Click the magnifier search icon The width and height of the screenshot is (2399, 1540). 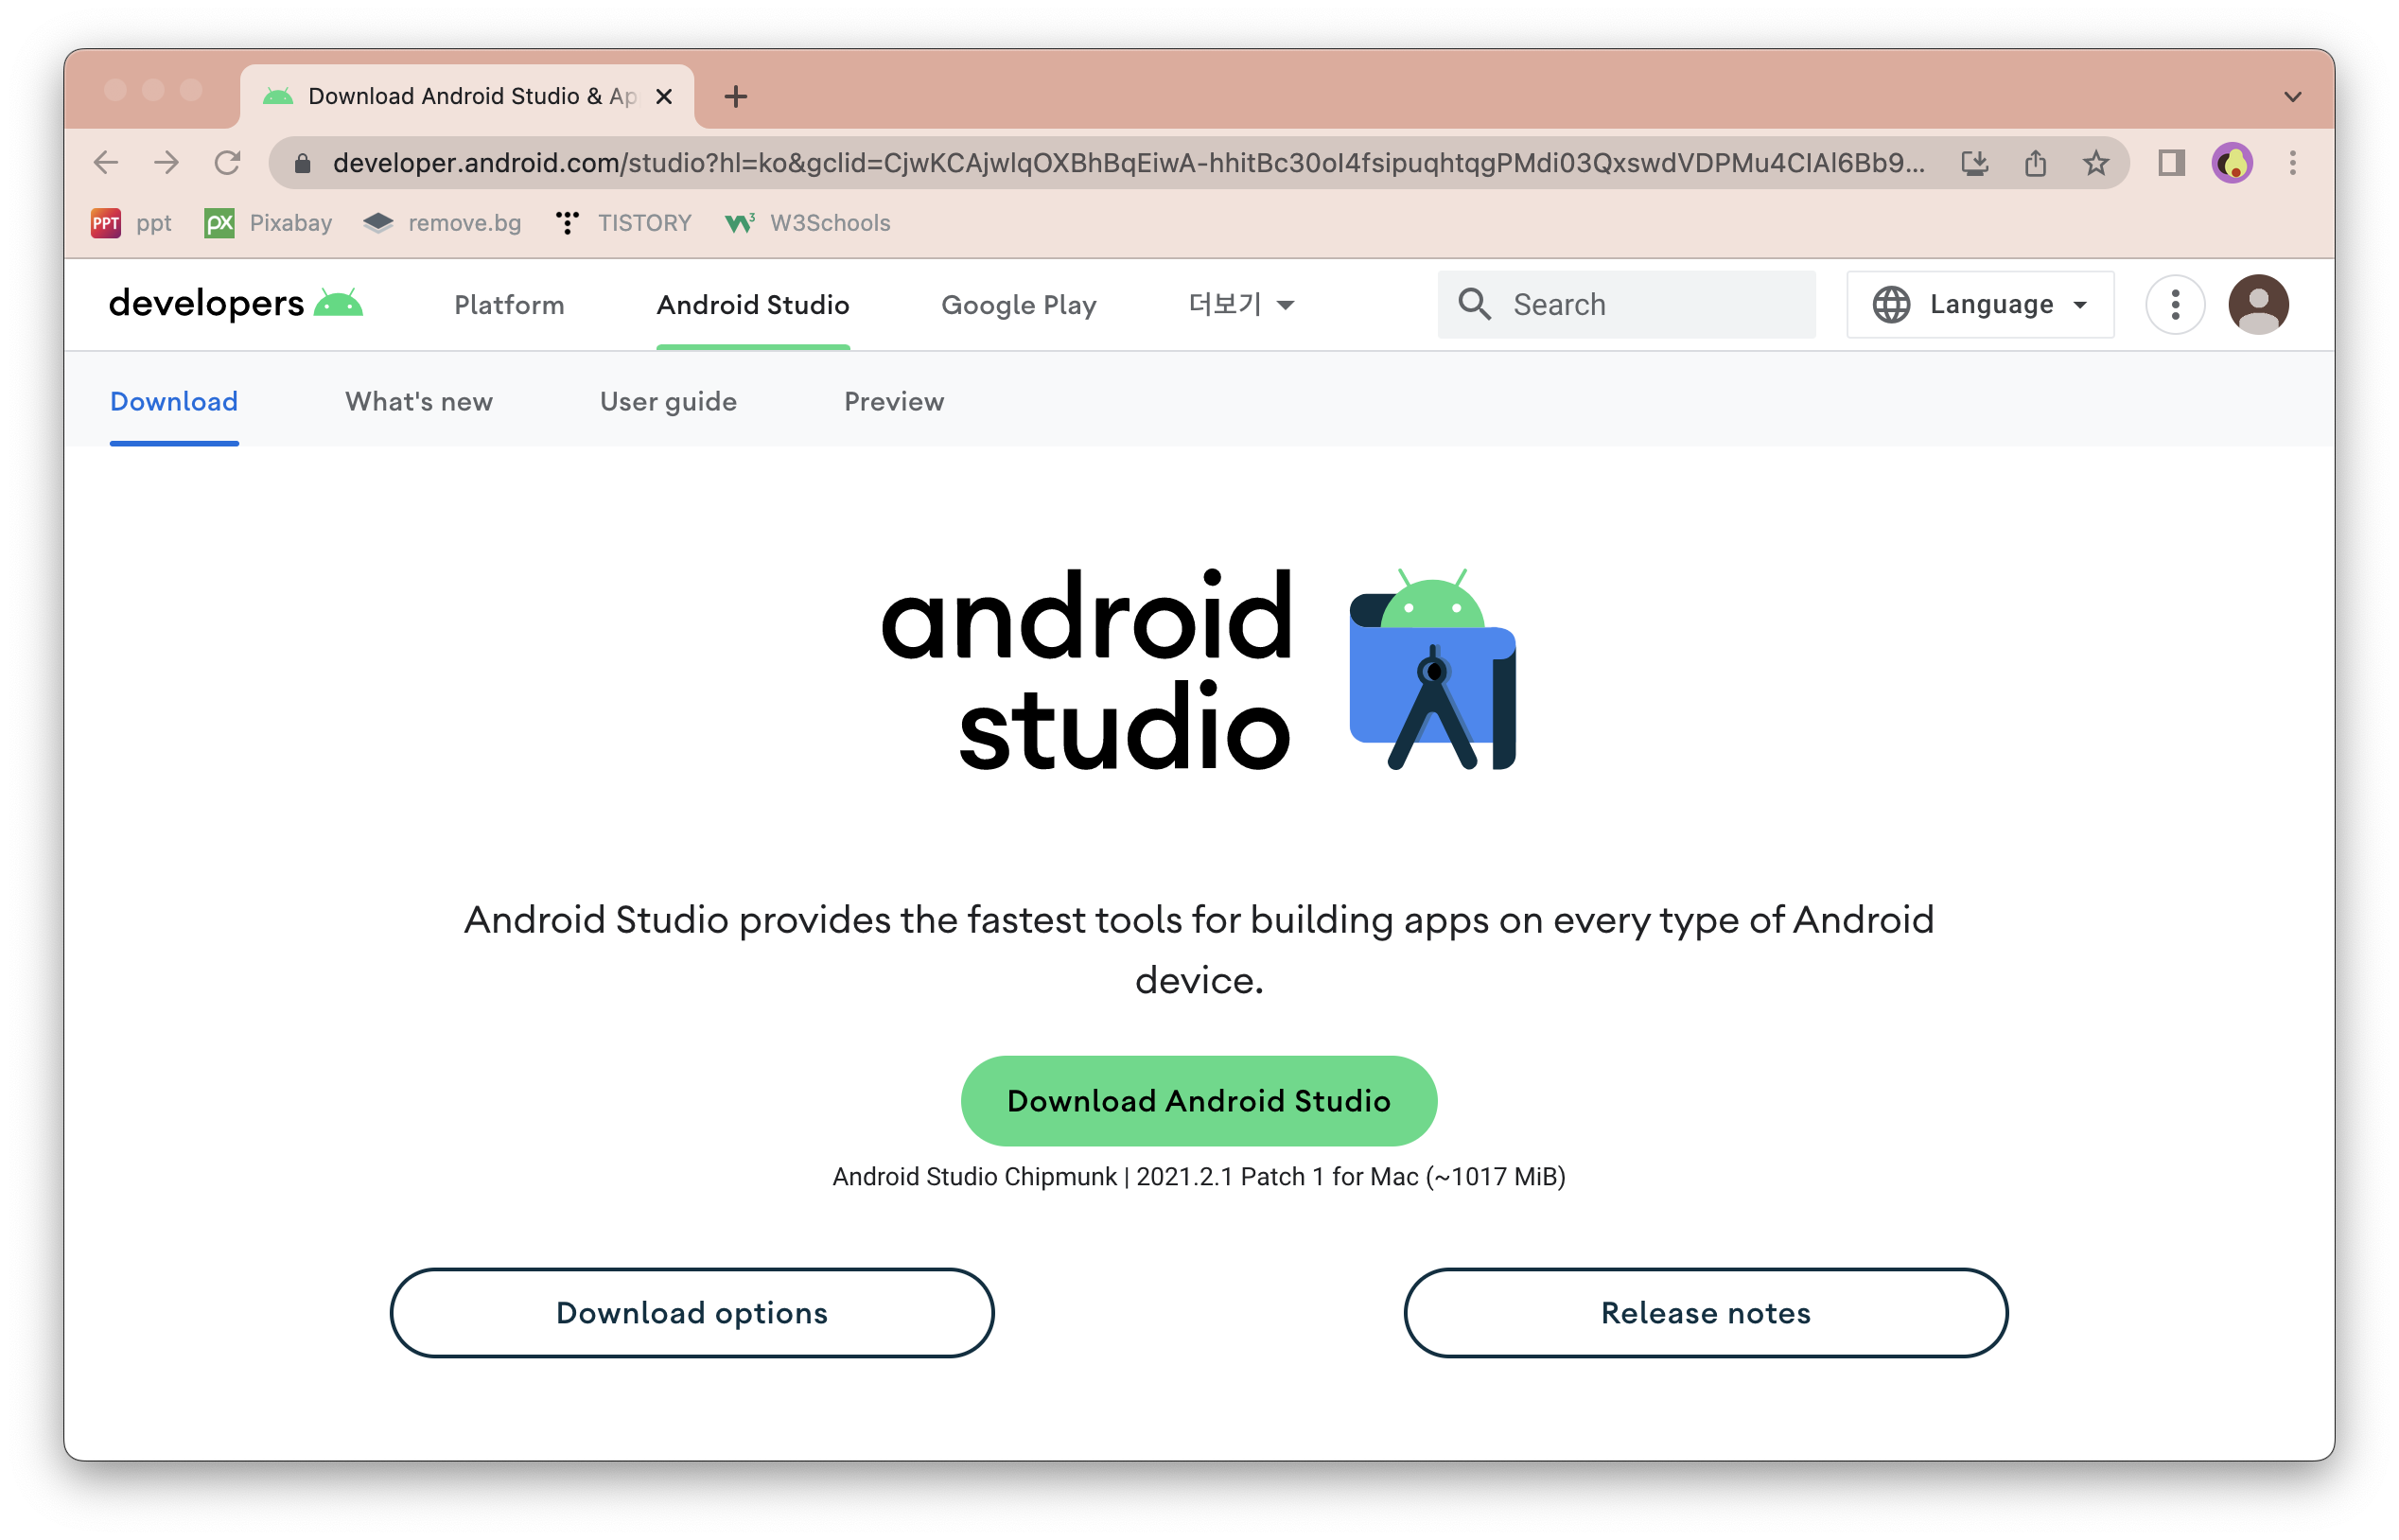(x=1474, y=304)
